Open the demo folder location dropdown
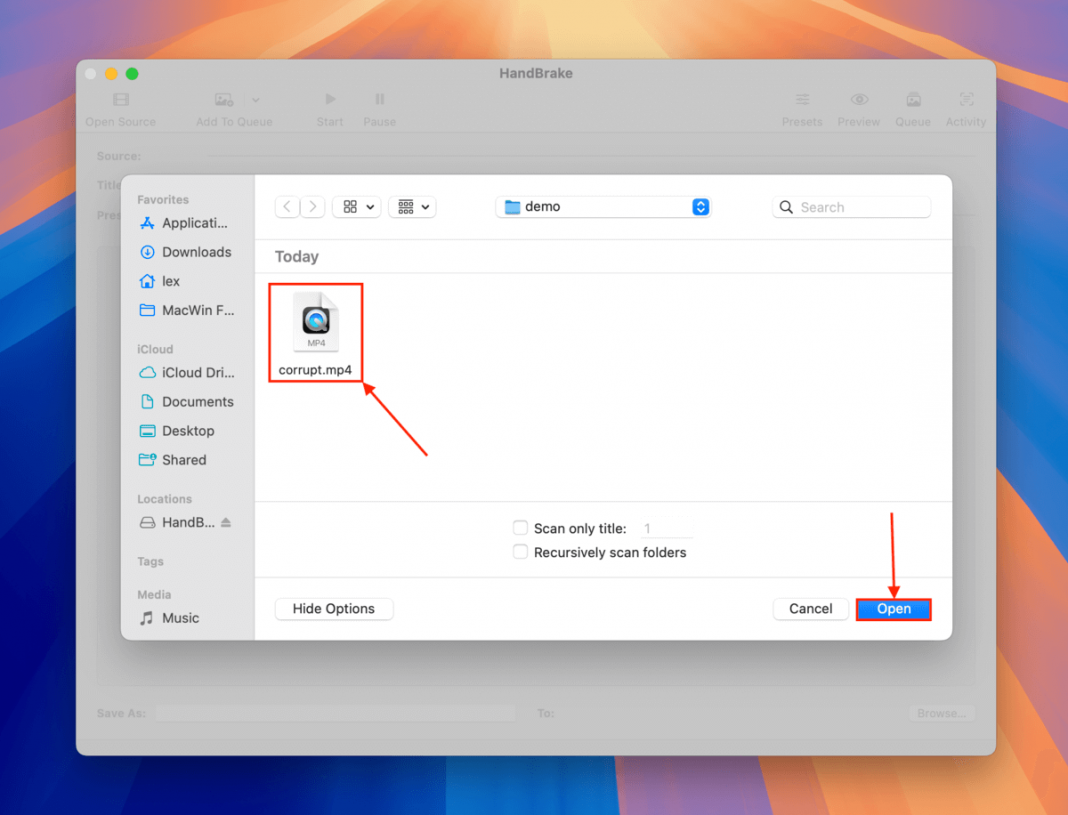Viewport: 1068px width, 815px height. pos(603,207)
